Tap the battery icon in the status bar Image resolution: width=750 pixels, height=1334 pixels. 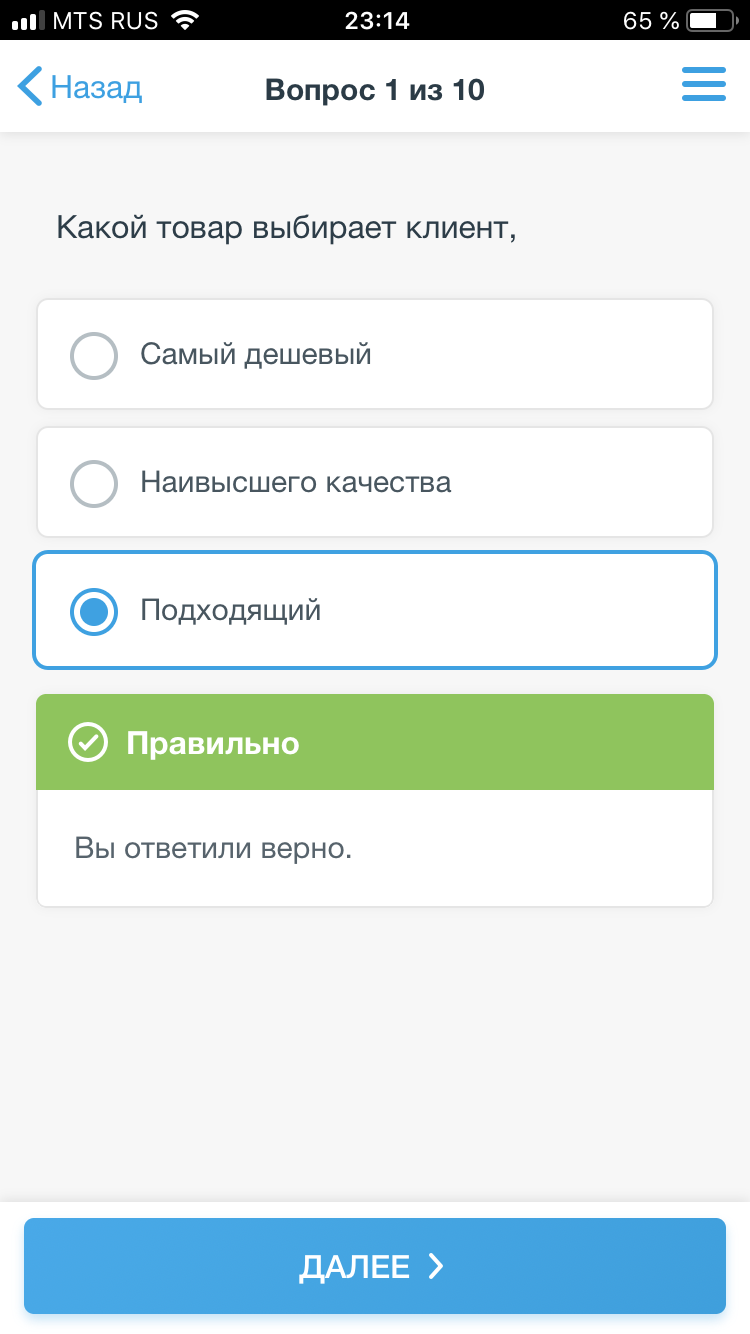coord(710,20)
